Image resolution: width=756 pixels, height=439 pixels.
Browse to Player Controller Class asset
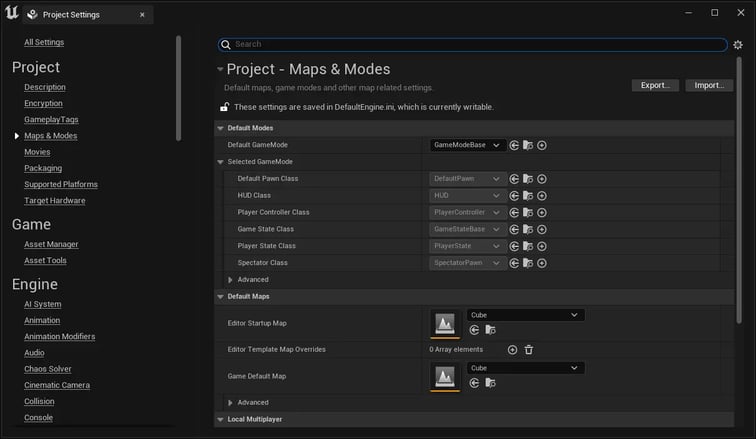(x=528, y=213)
